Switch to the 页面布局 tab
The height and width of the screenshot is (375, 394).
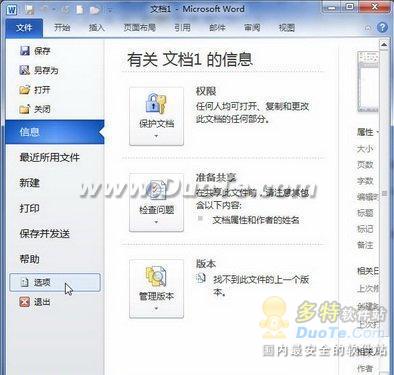140,28
